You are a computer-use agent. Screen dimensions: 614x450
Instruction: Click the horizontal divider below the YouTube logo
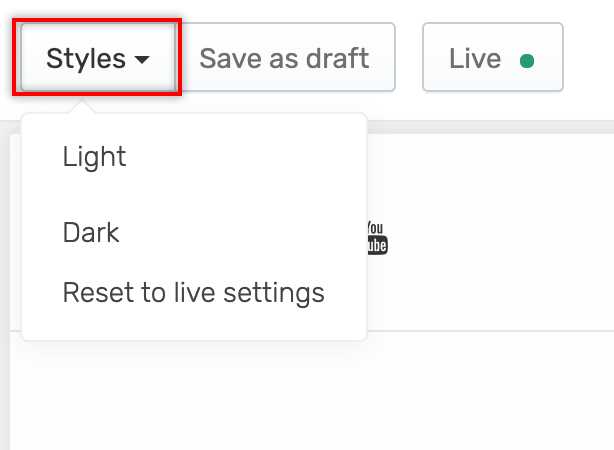click(x=489, y=331)
